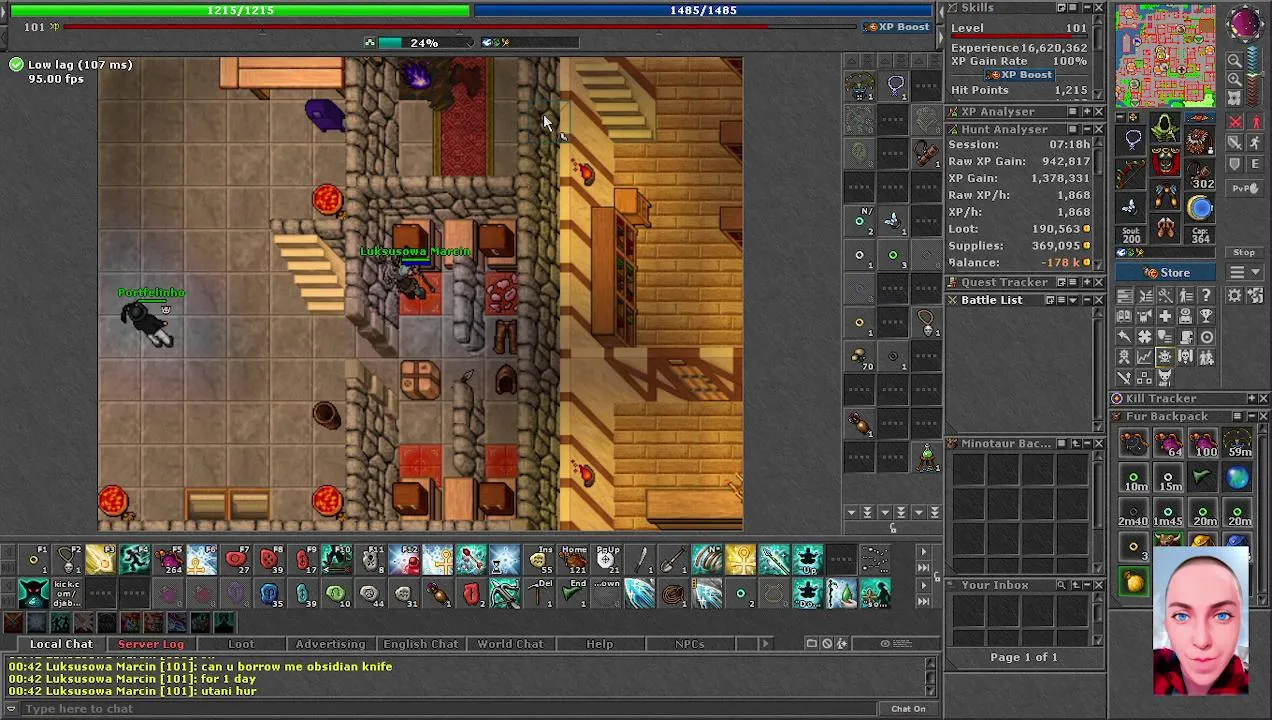Click the bow weapon slot
Screen dimensions: 1272x720
coord(1132,175)
